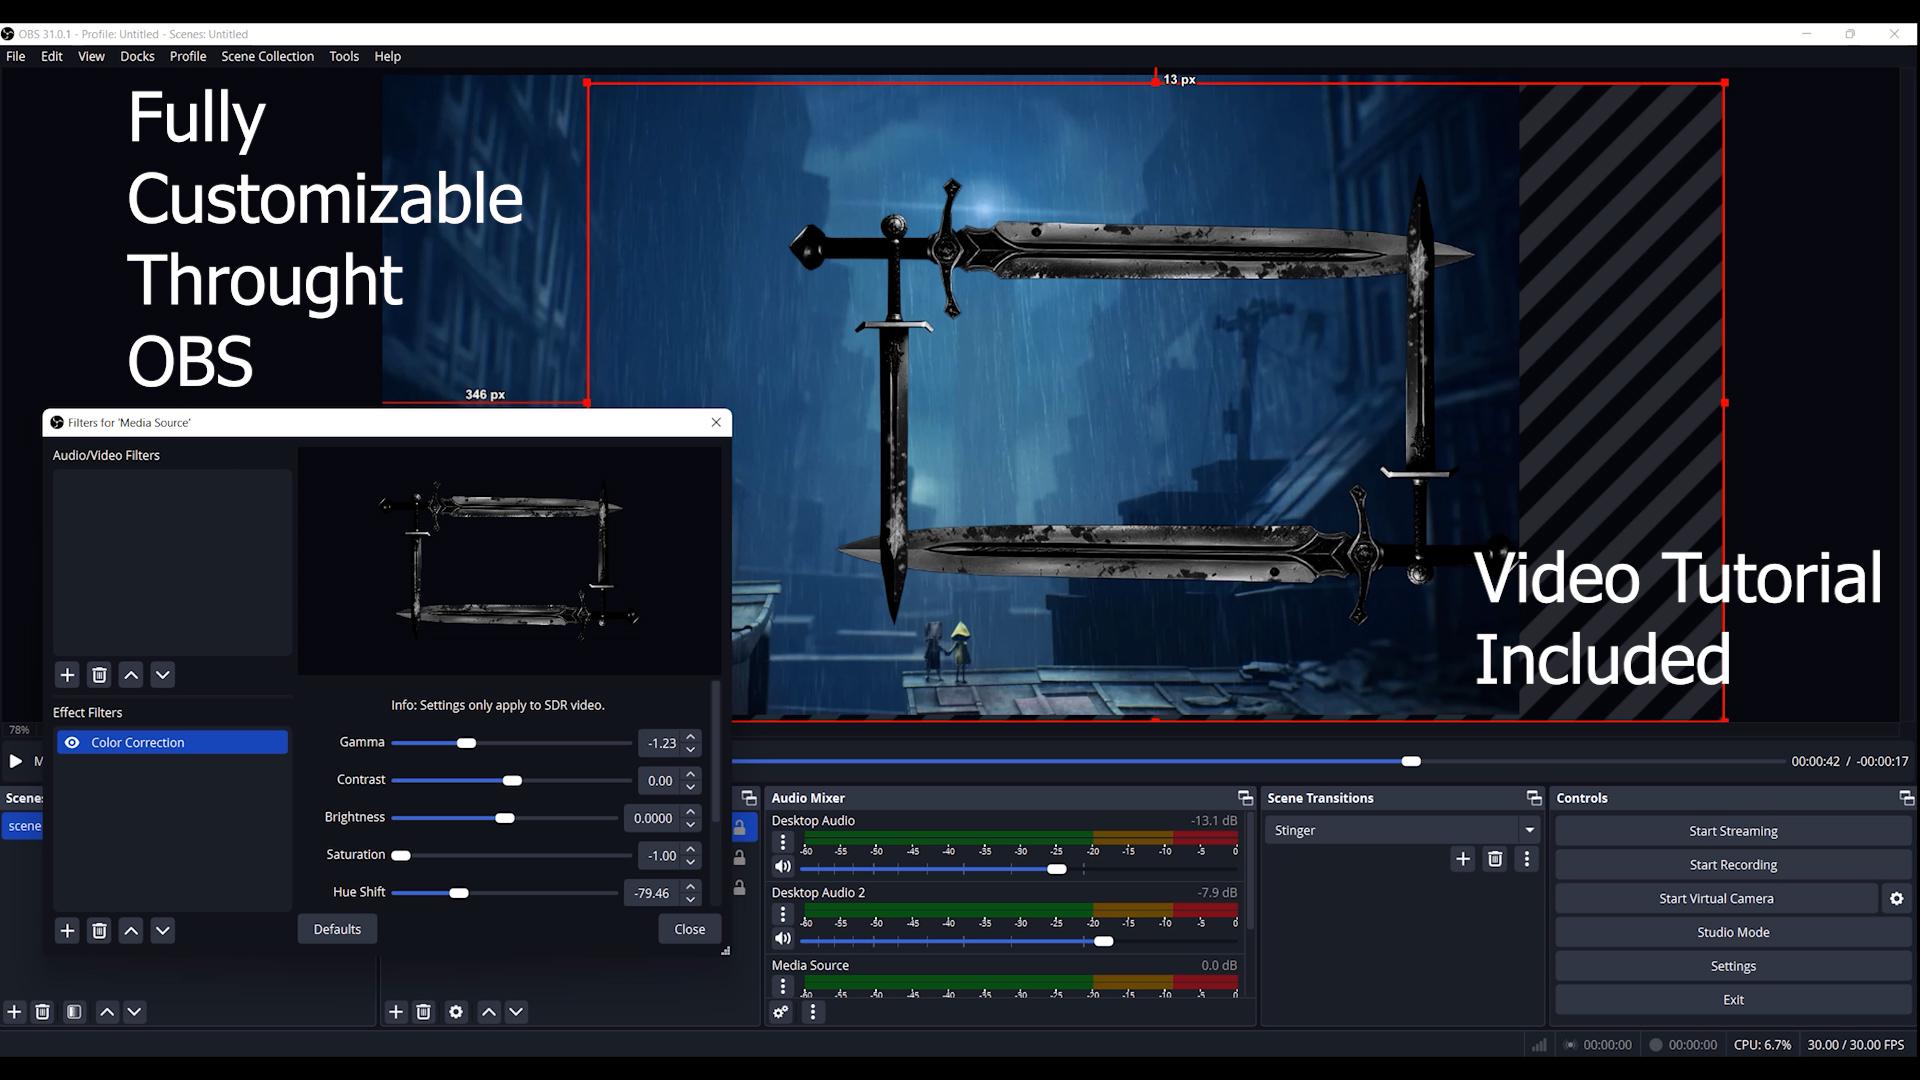Close the filters dialog with Close button

pos(689,929)
